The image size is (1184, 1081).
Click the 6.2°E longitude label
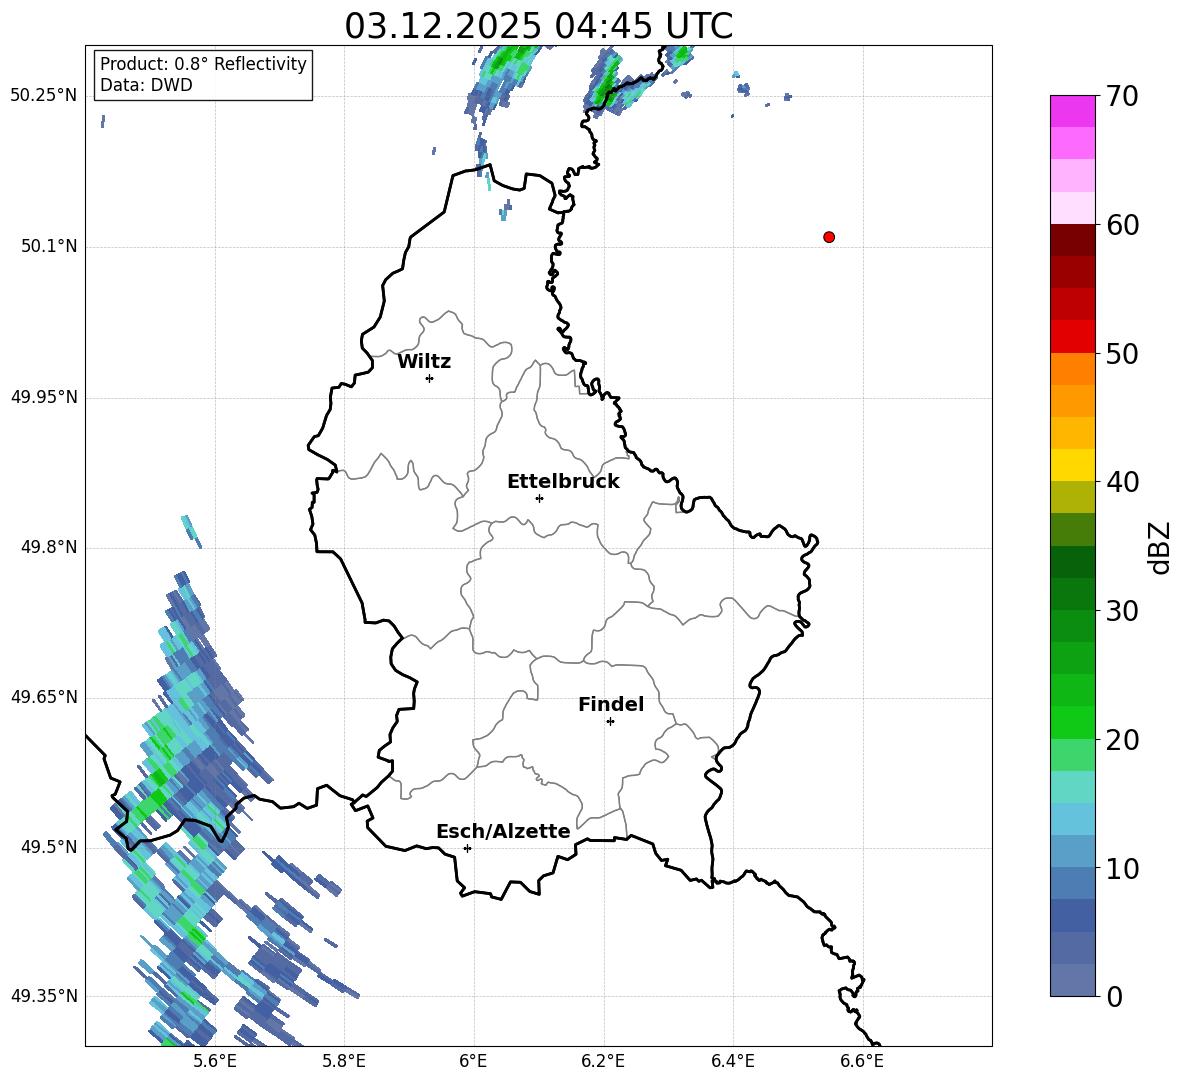pos(603,1062)
